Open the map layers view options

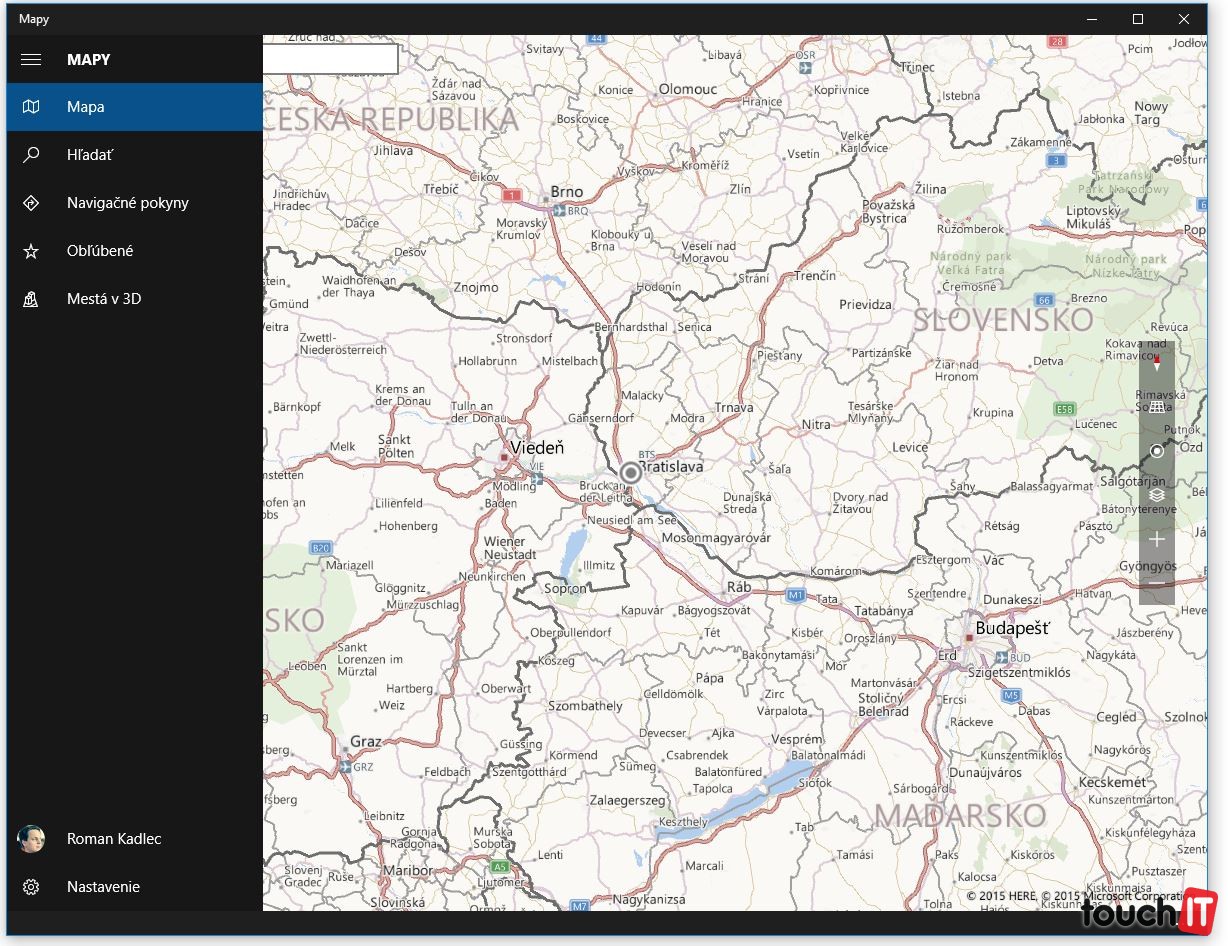(x=1157, y=495)
